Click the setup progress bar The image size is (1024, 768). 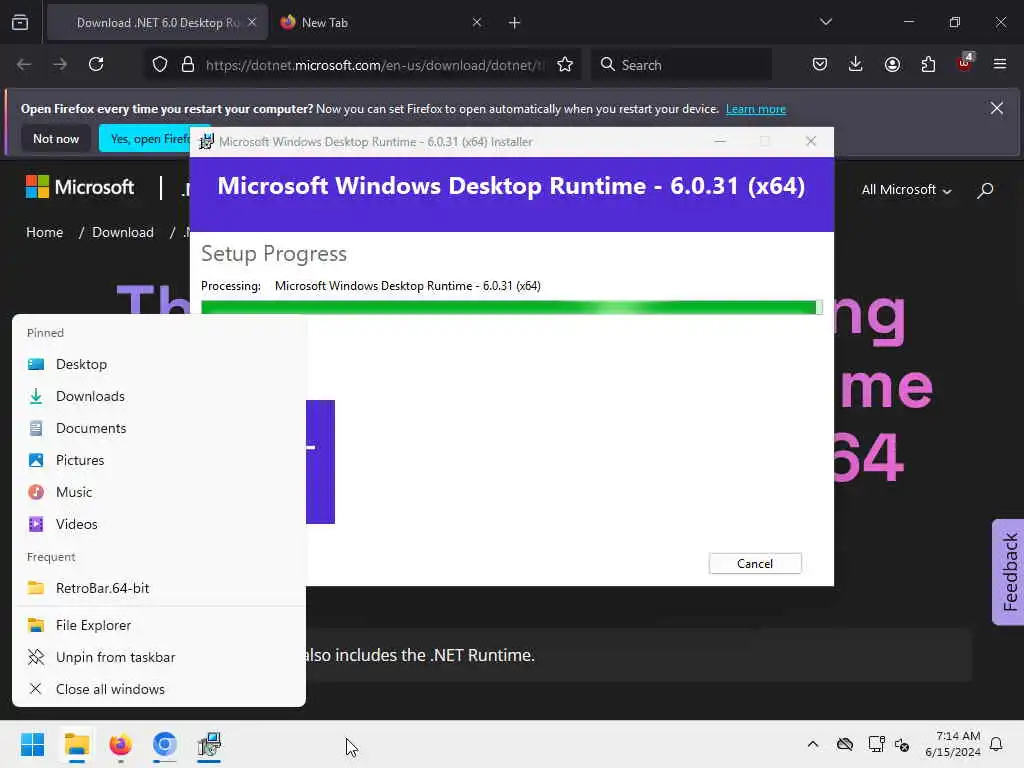pyautogui.click(x=511, y=307)
